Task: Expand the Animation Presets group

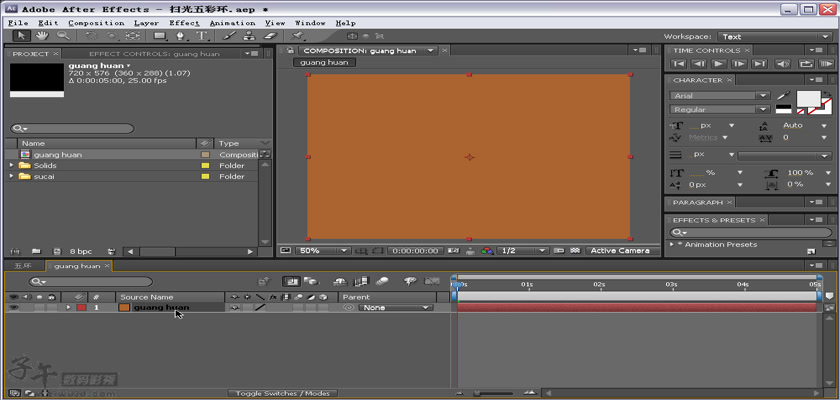Action: click(672, 244)
